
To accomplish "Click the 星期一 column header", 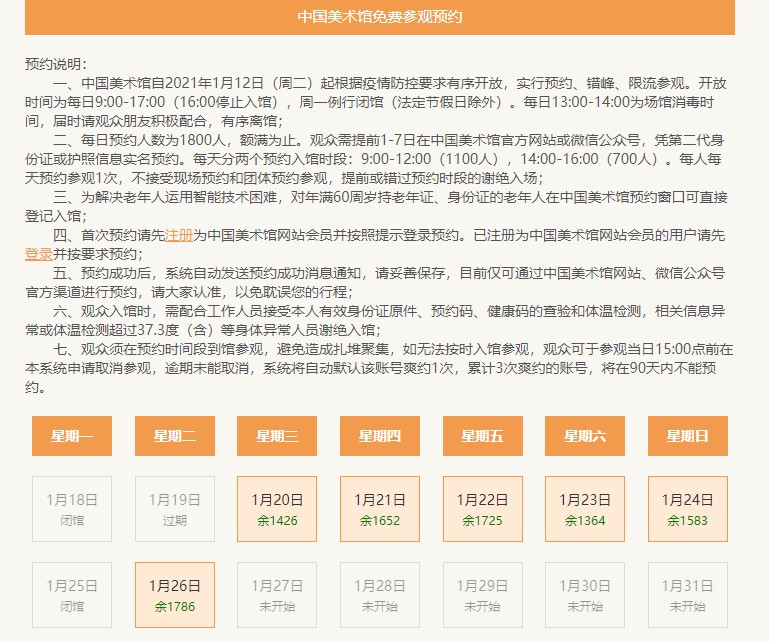I will click(72, 436).
